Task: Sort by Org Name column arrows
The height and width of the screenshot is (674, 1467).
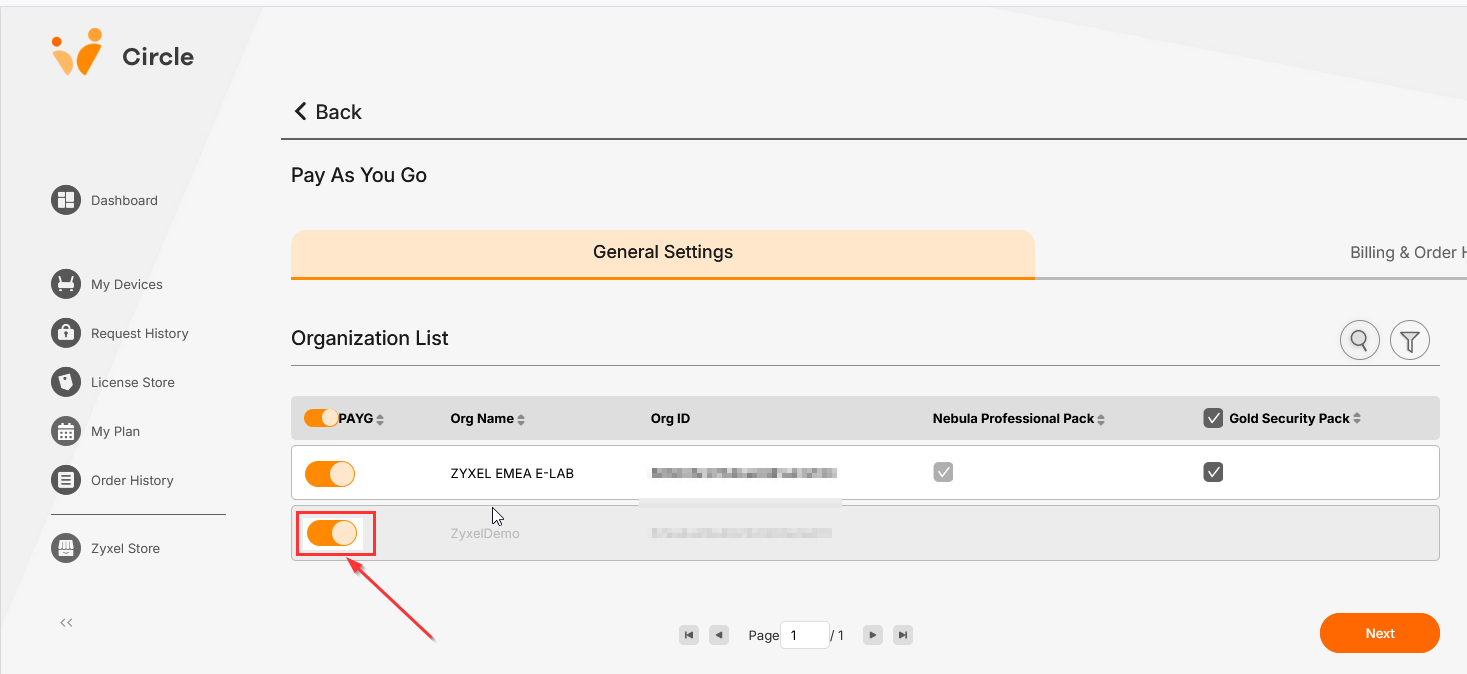Action: coord(521,419)
